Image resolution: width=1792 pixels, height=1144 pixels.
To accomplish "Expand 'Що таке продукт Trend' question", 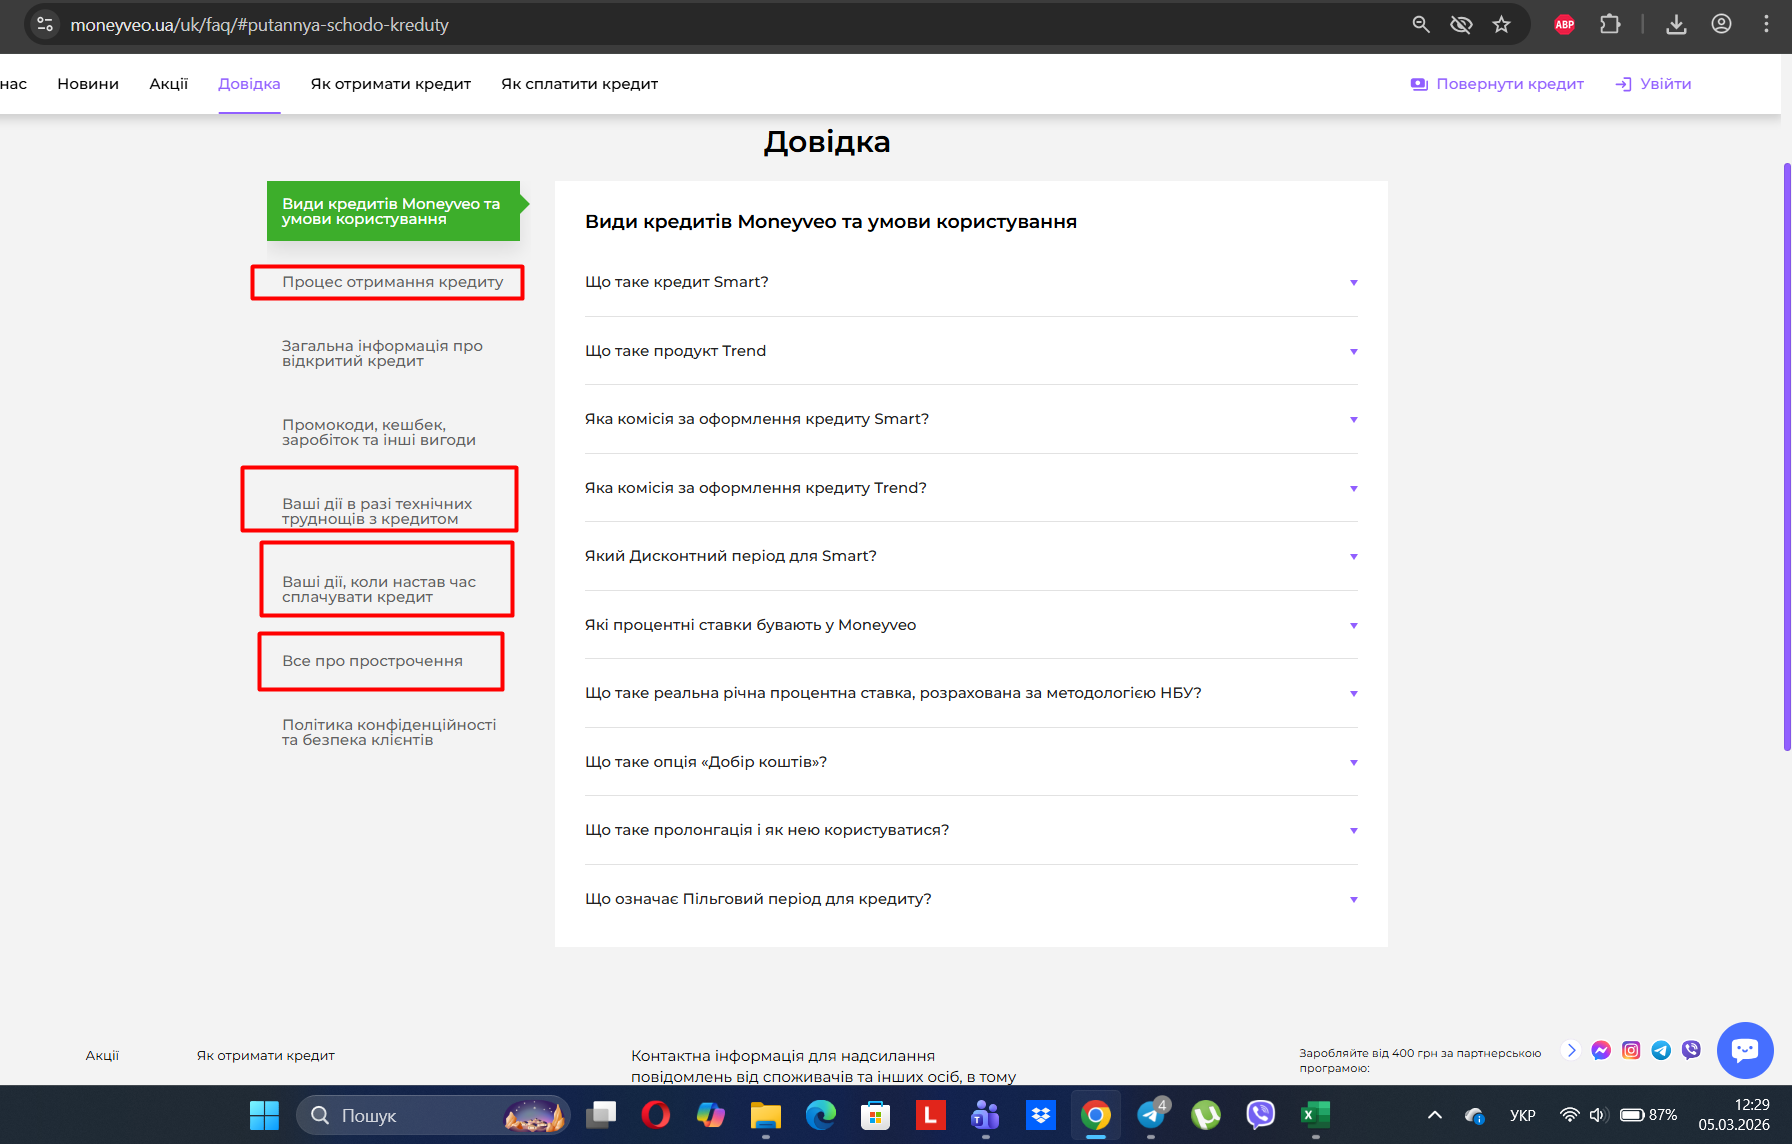I will pyautogui.click(x=971, y=351).
